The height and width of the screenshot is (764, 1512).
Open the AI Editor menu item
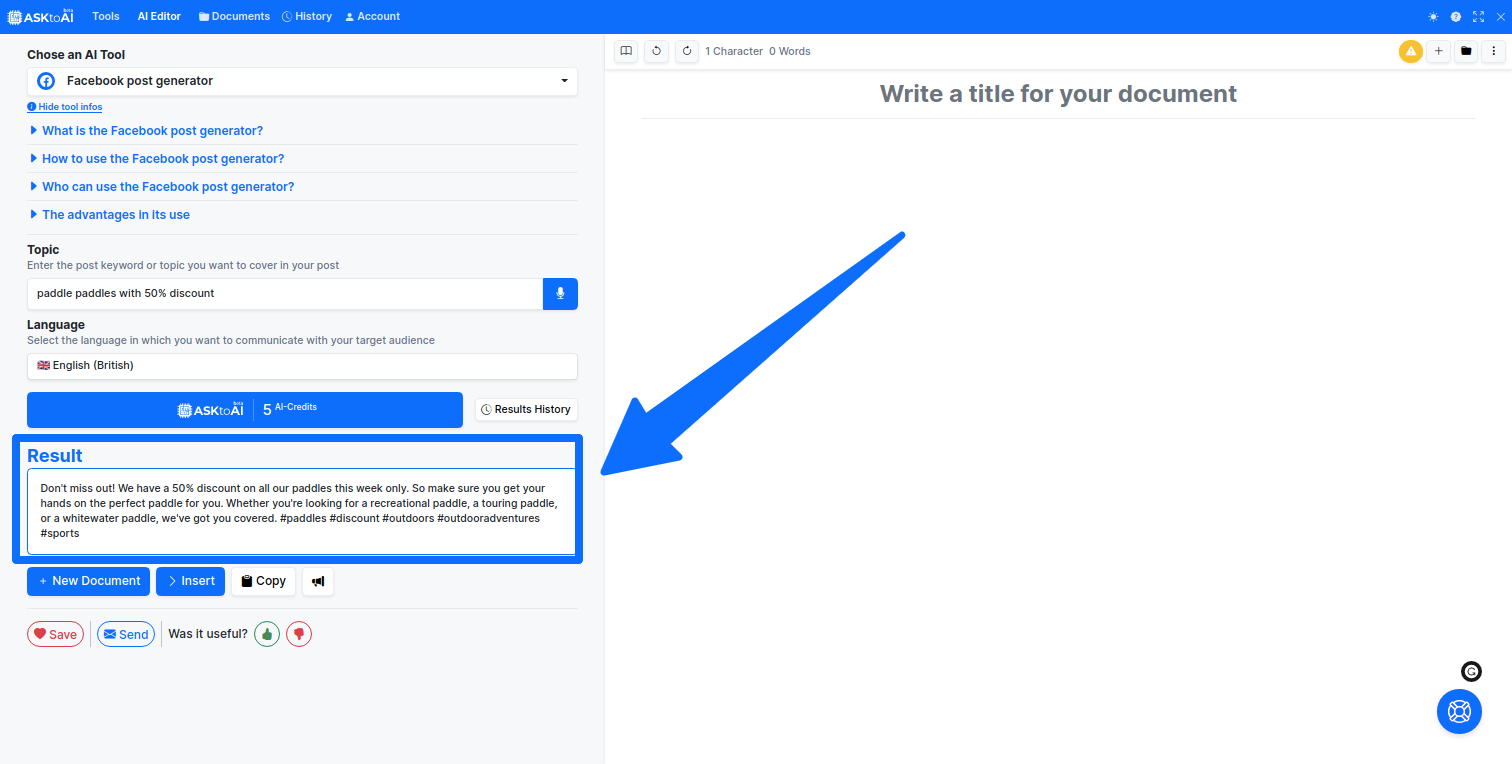(158, 16)
